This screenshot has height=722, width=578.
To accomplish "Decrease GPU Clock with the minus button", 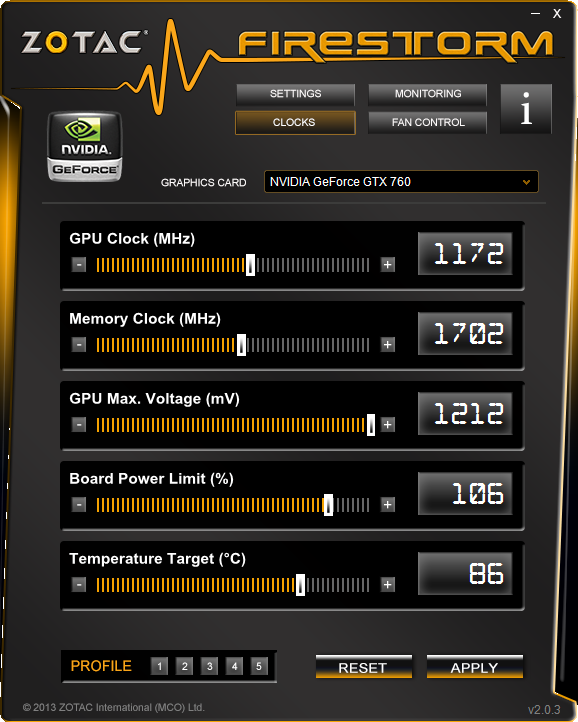I will pyautogui.click(x=79, y=264).
